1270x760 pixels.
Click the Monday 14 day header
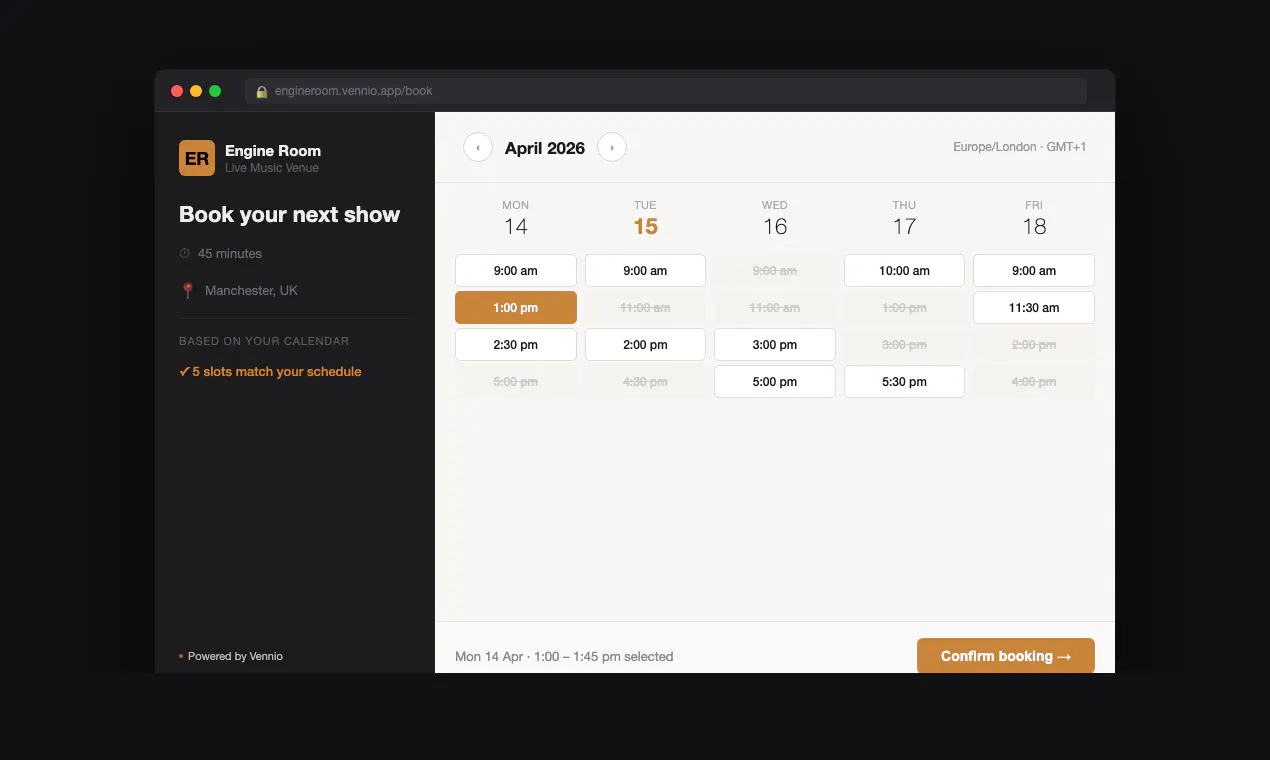coord(516,219)
